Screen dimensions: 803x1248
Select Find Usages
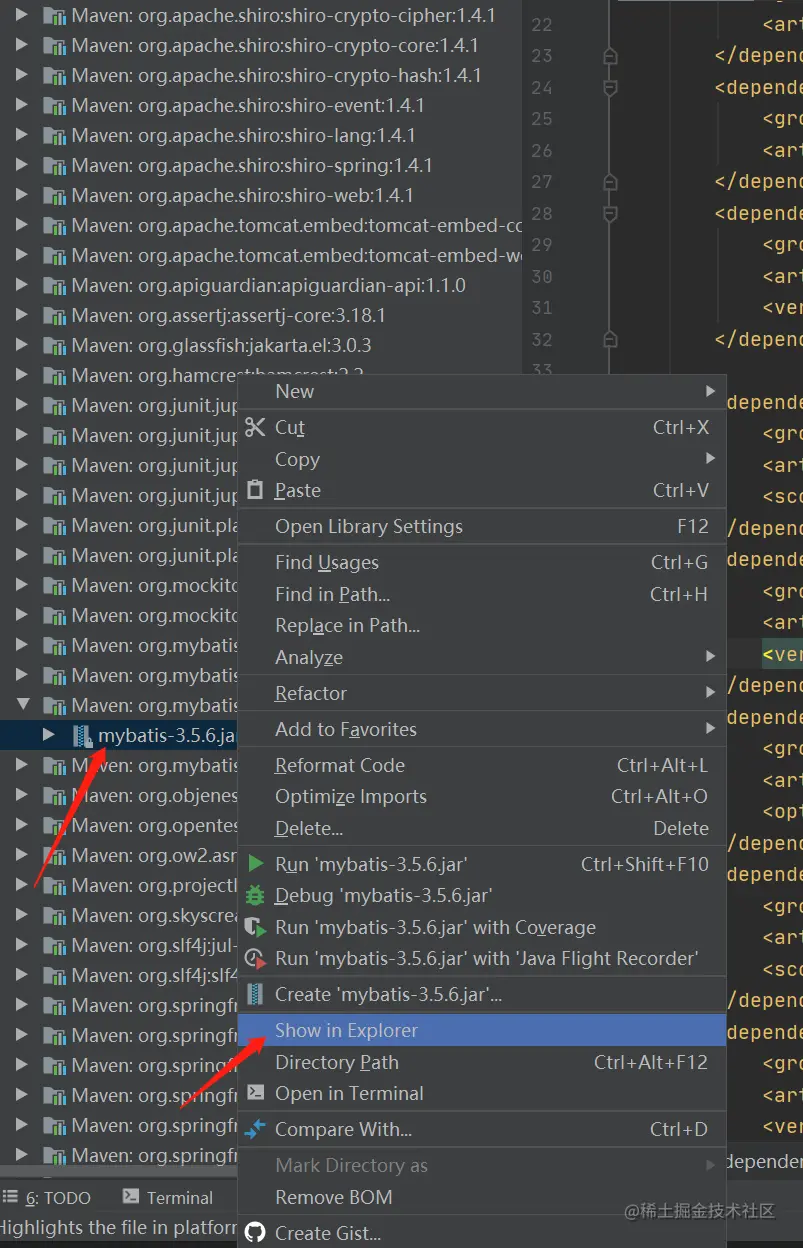coord(482,562)
